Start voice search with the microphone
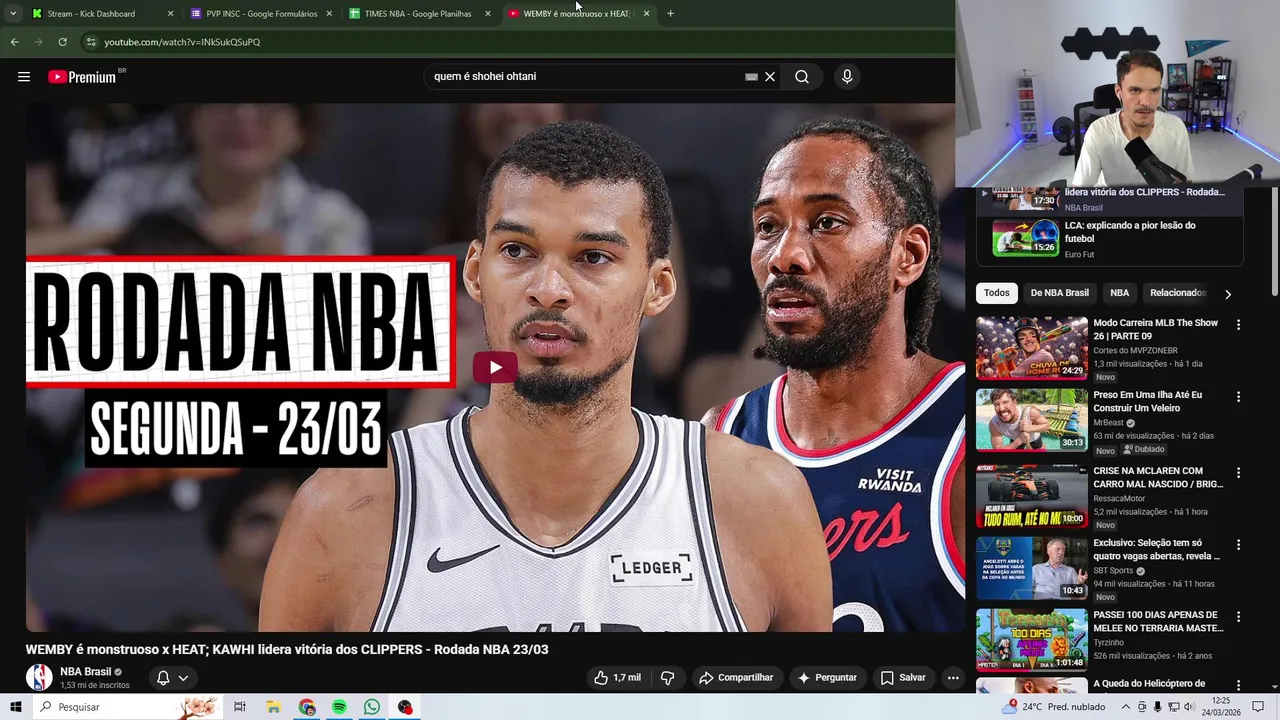Image resolution: width=1280 pixels, height=720 pixels. click(847, 76)
